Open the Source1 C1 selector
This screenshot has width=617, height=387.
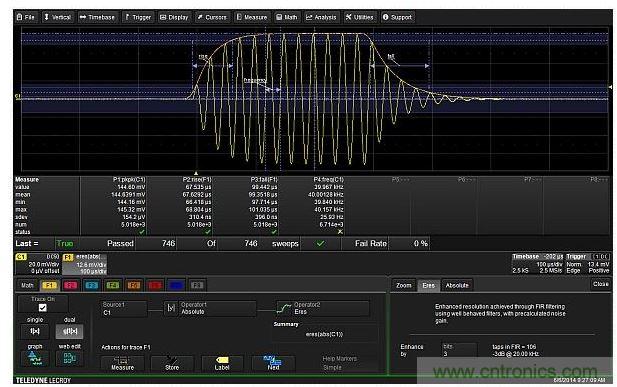pos(124,309)
